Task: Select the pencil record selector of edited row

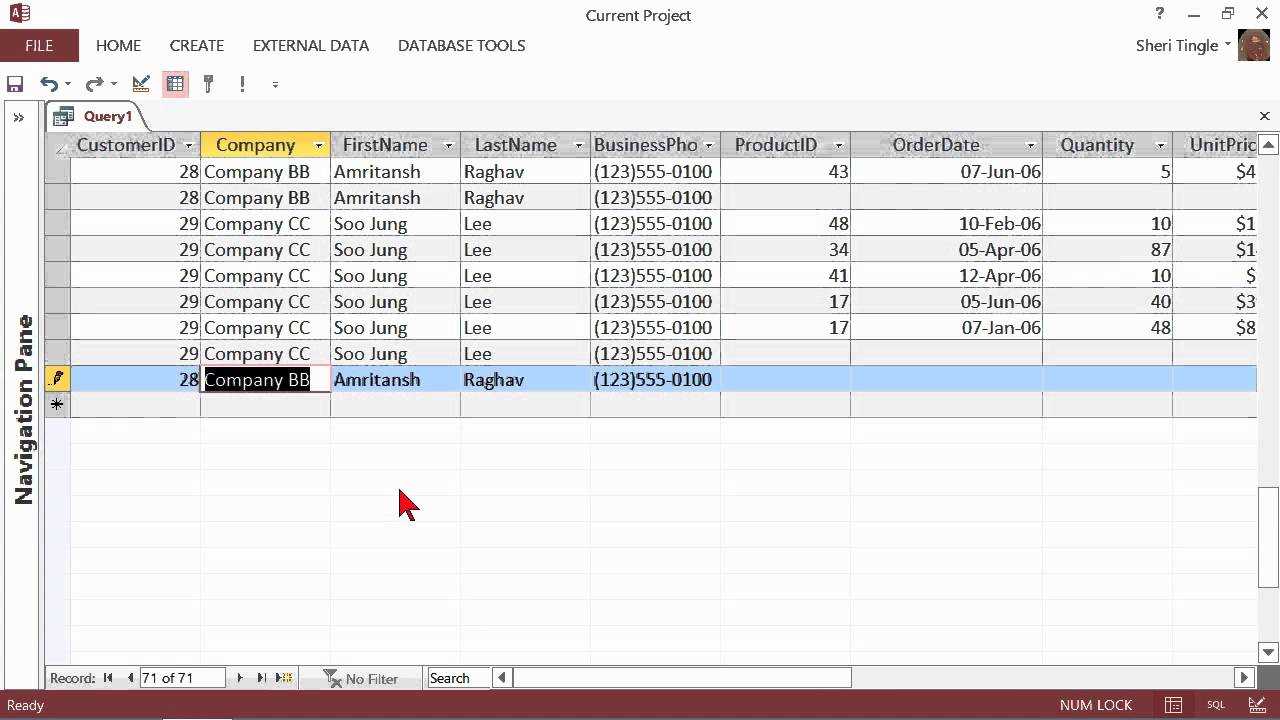Action: (x=58, y=379)
